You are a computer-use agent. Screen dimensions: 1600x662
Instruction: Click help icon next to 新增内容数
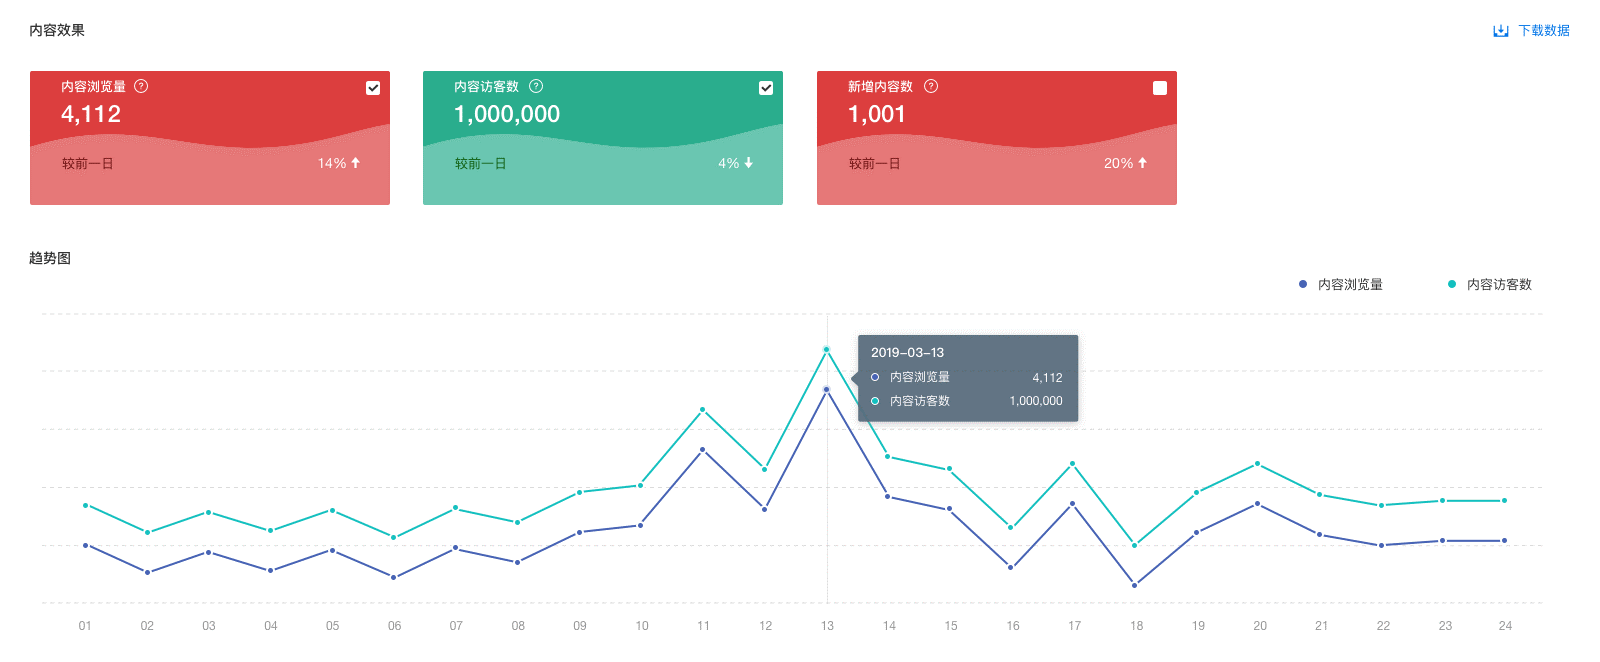click(931, 86)
